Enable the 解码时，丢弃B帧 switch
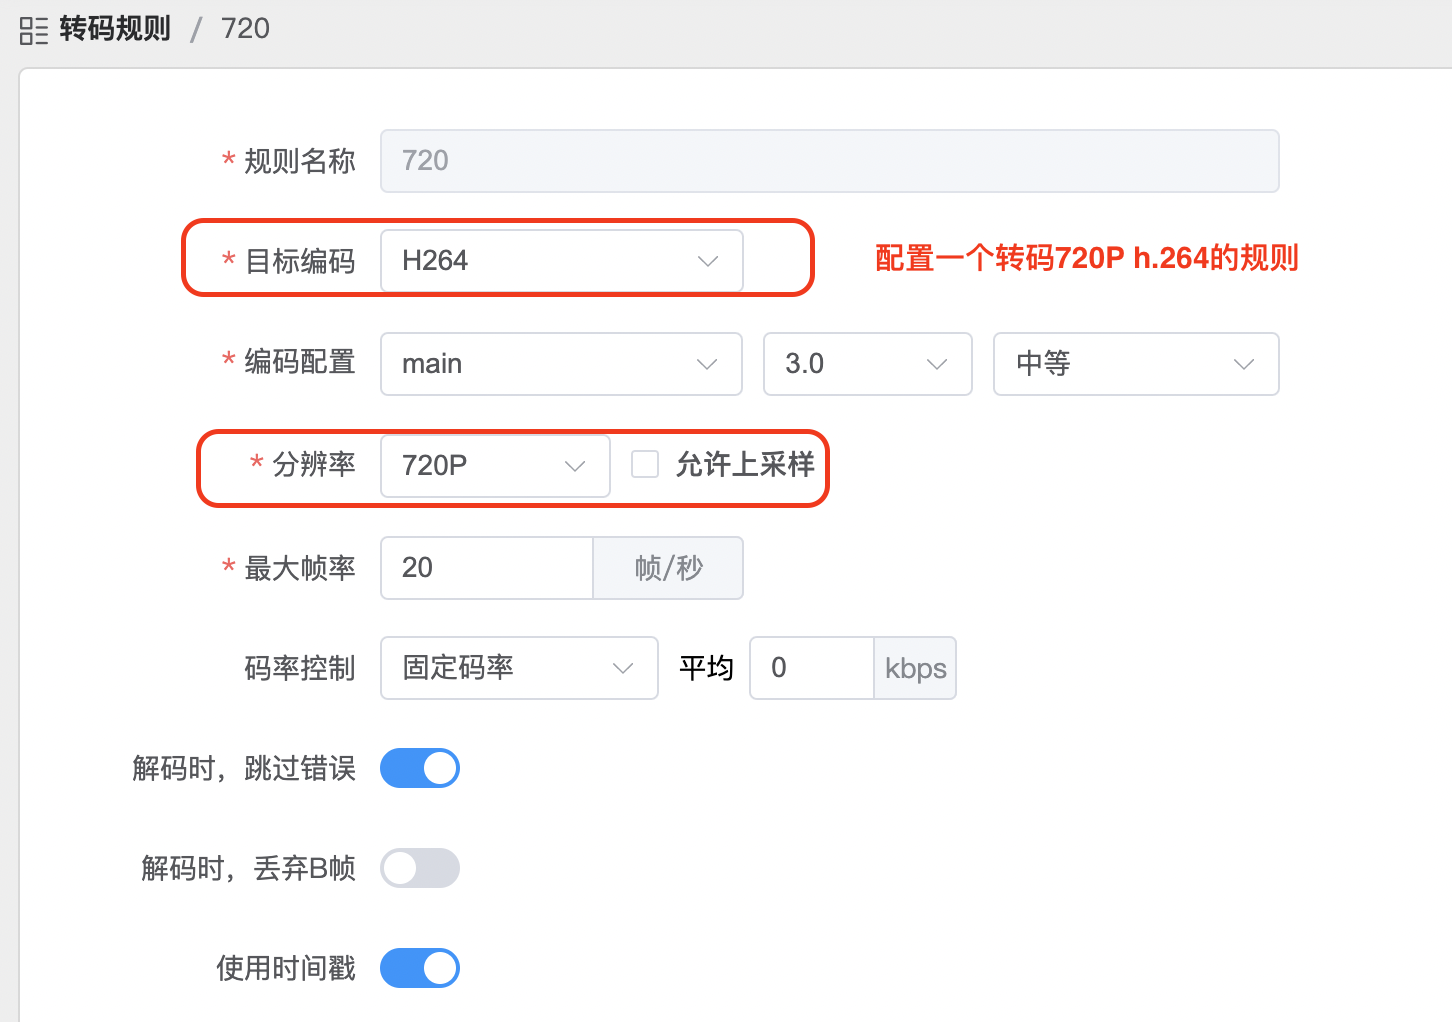1452x1022 pixels. [420, 868]
